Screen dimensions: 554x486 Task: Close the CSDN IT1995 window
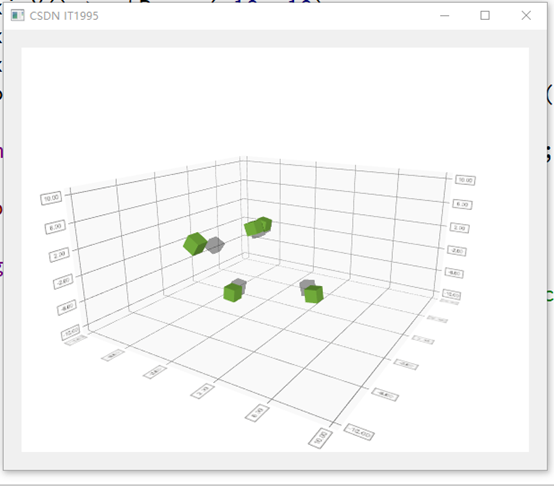pos(526,16)
